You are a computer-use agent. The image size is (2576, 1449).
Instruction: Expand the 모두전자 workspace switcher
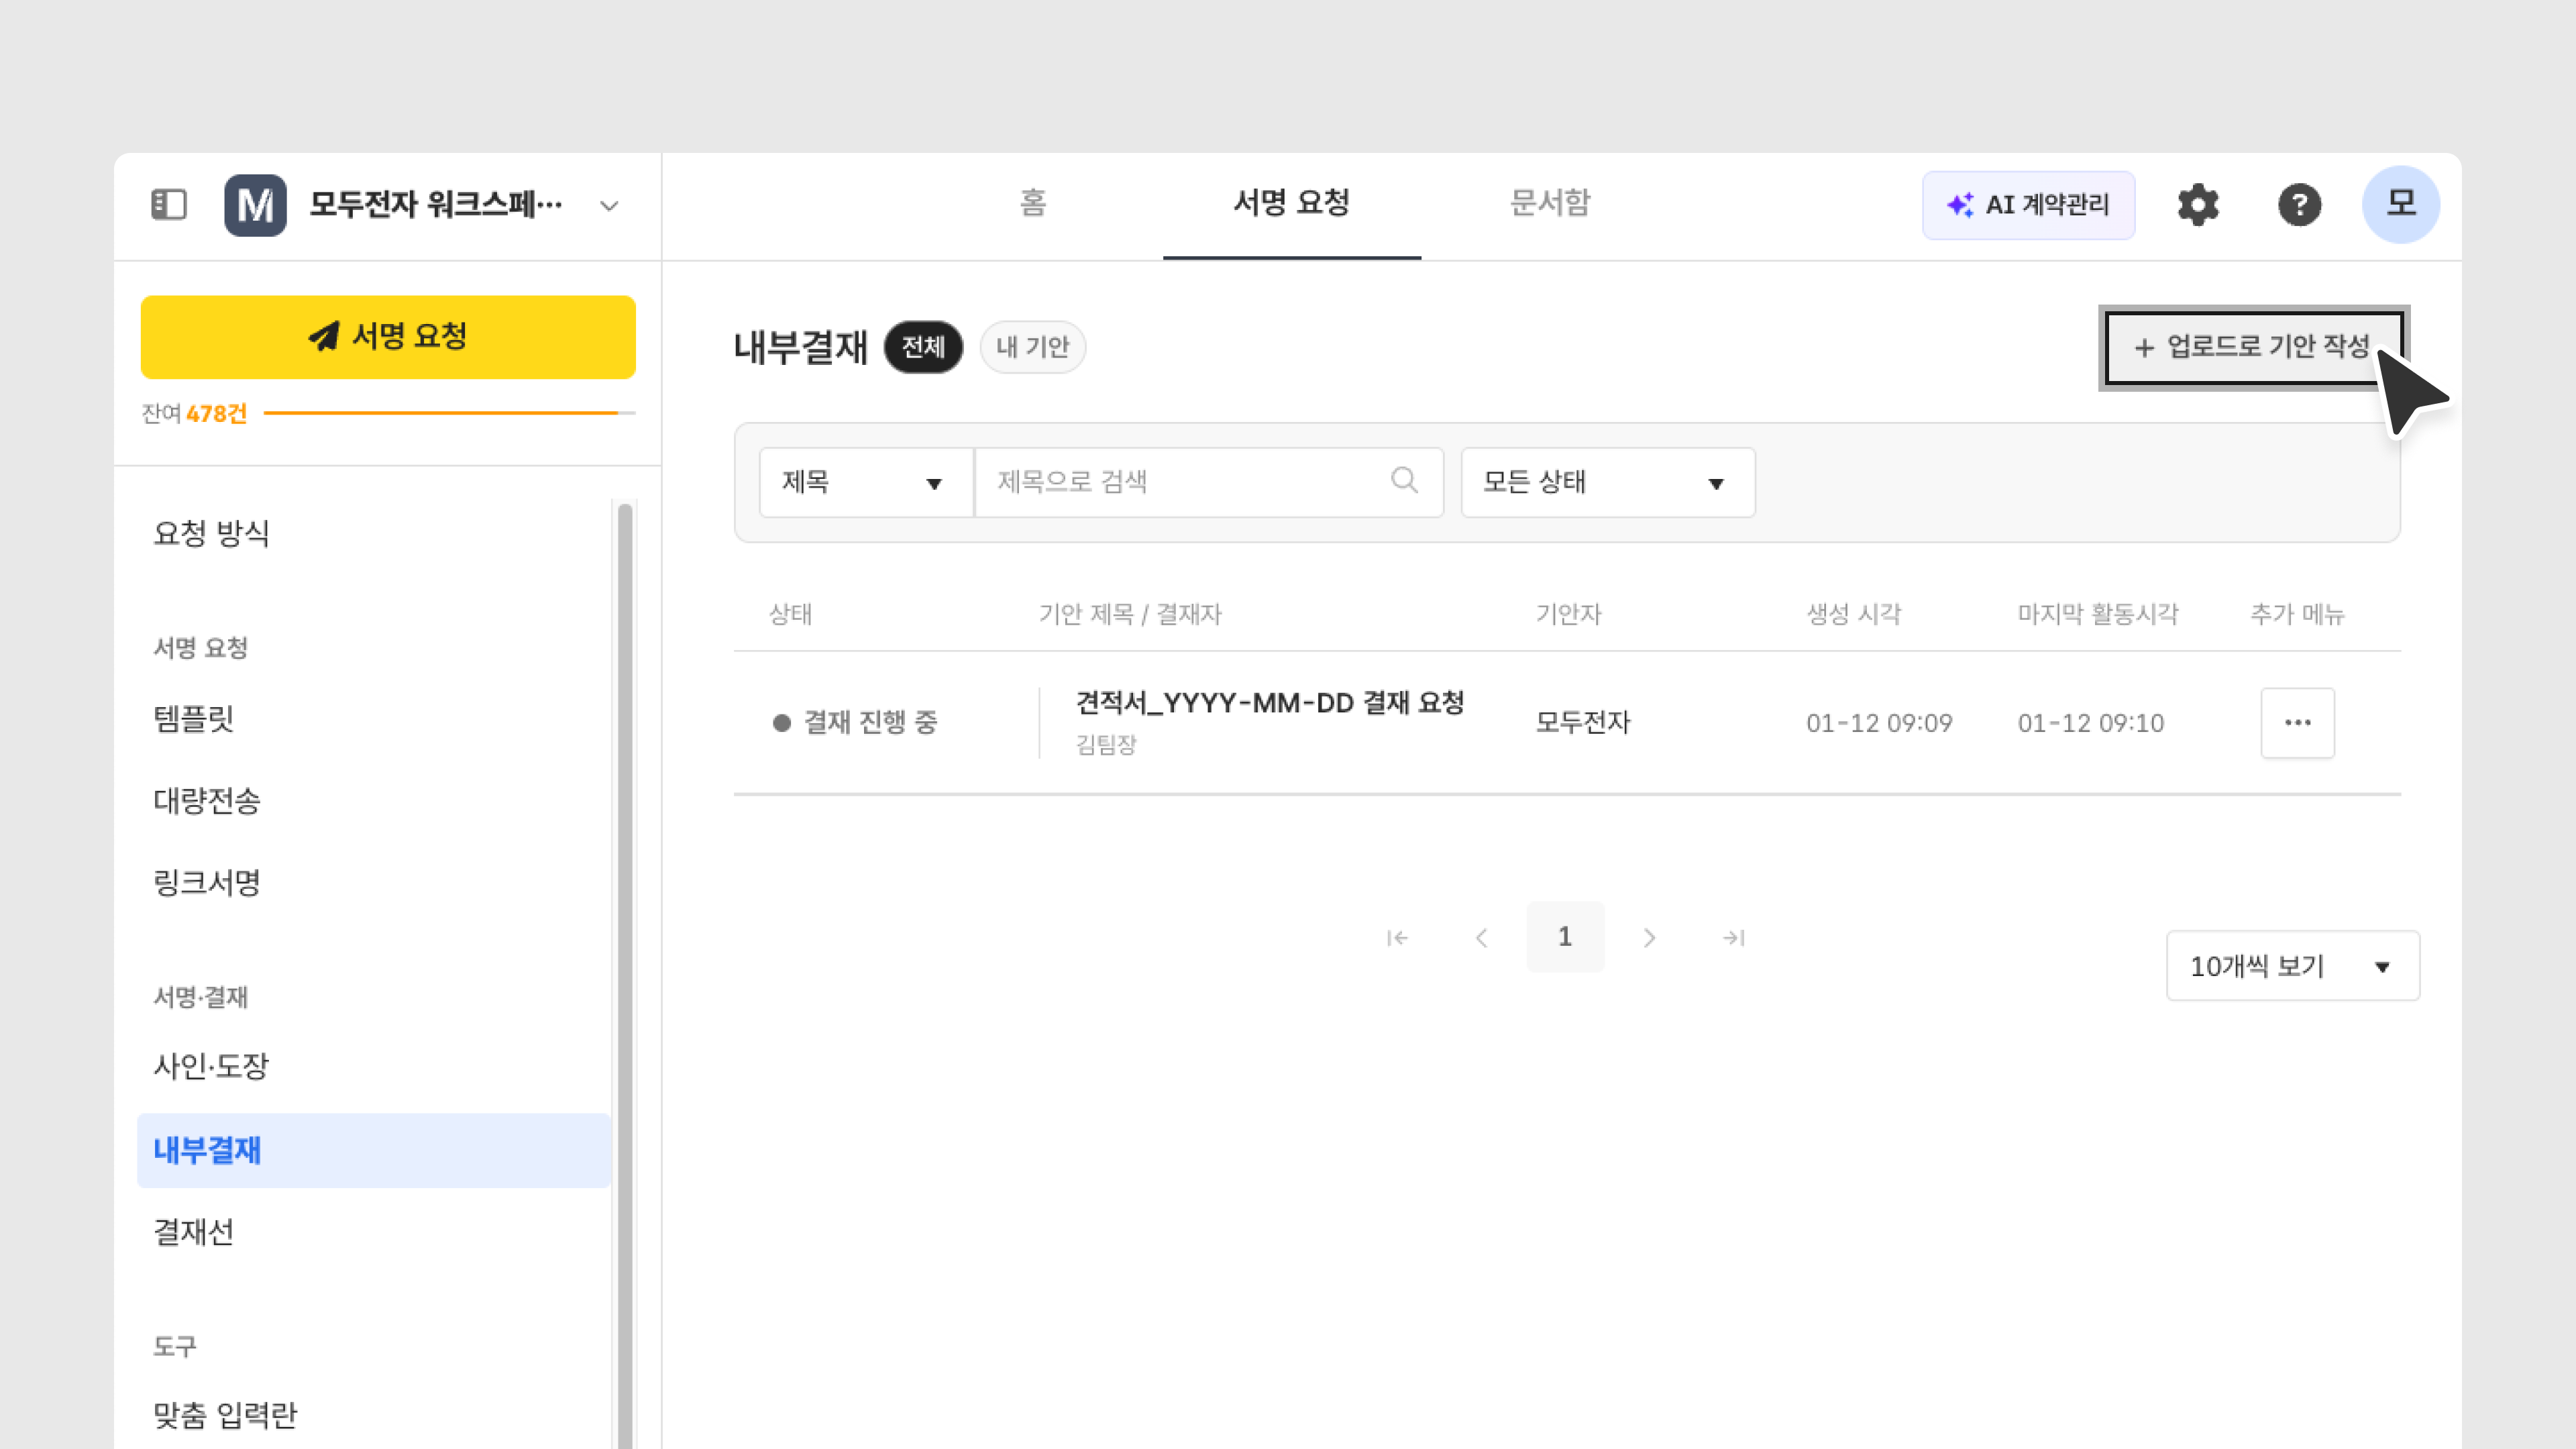(x=608, y=206)
